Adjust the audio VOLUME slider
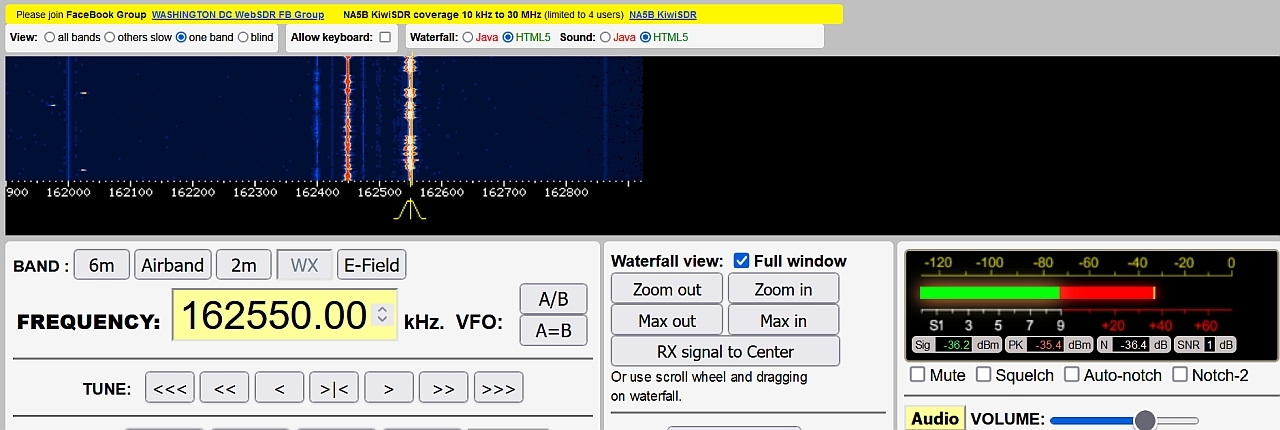This screenshot has width=1280, height=430. (x=1145, y=420)
